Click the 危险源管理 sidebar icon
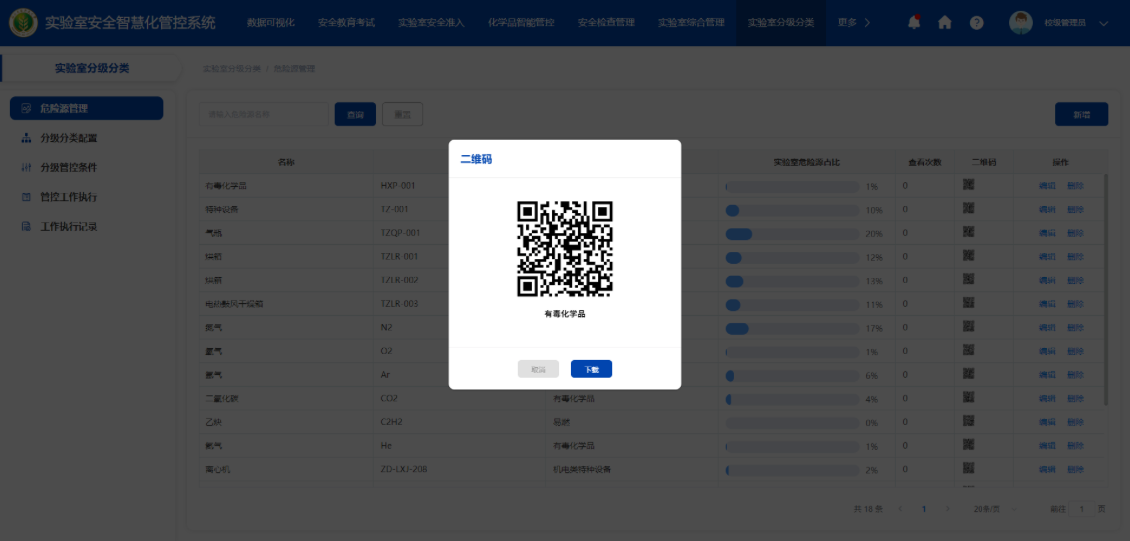This screenshot has height=541, width=1130. (27, 109)
